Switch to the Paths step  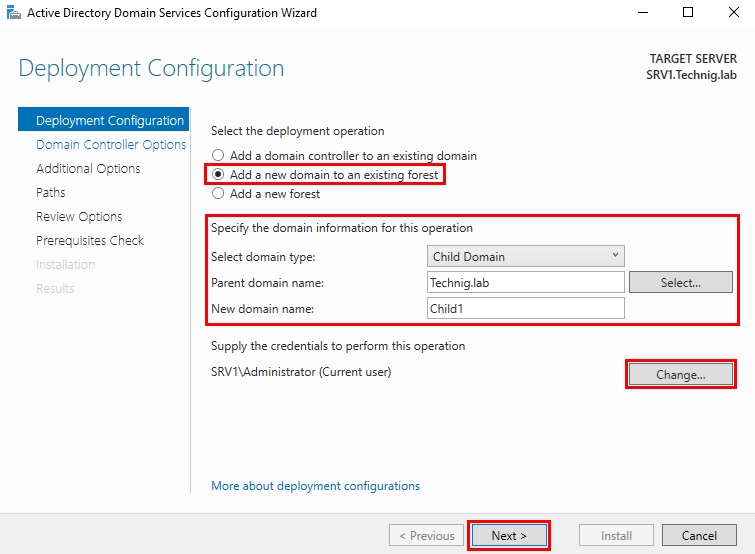(51, 192)
